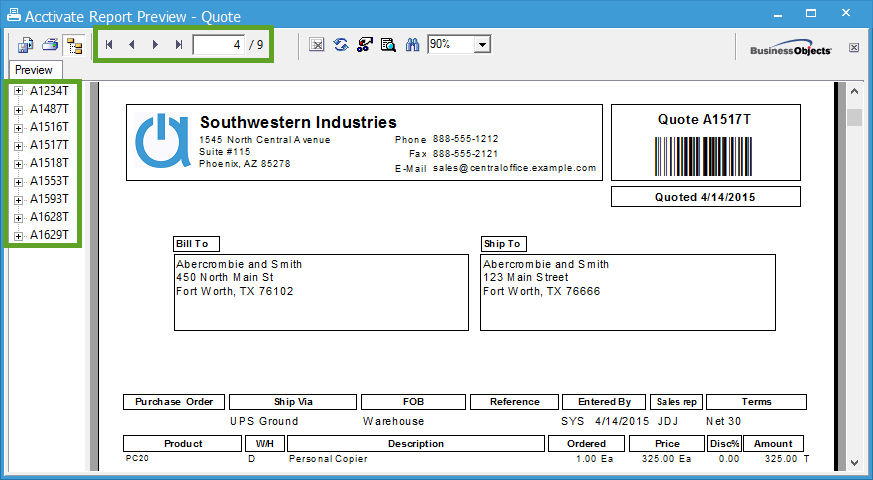The height and width of the screenshot is (480, 873).
Task: Click the Quoted 4/14/2015 date box
Action: pos(705,197)
